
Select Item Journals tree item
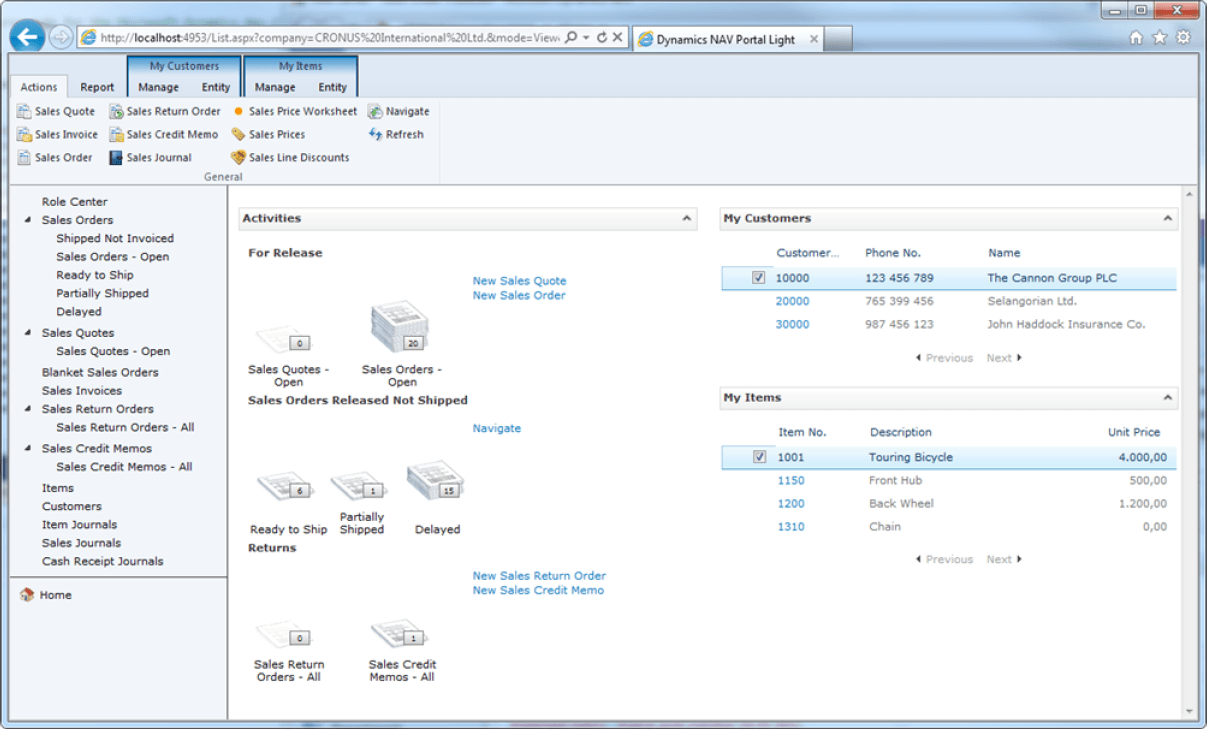click(79, 525)
